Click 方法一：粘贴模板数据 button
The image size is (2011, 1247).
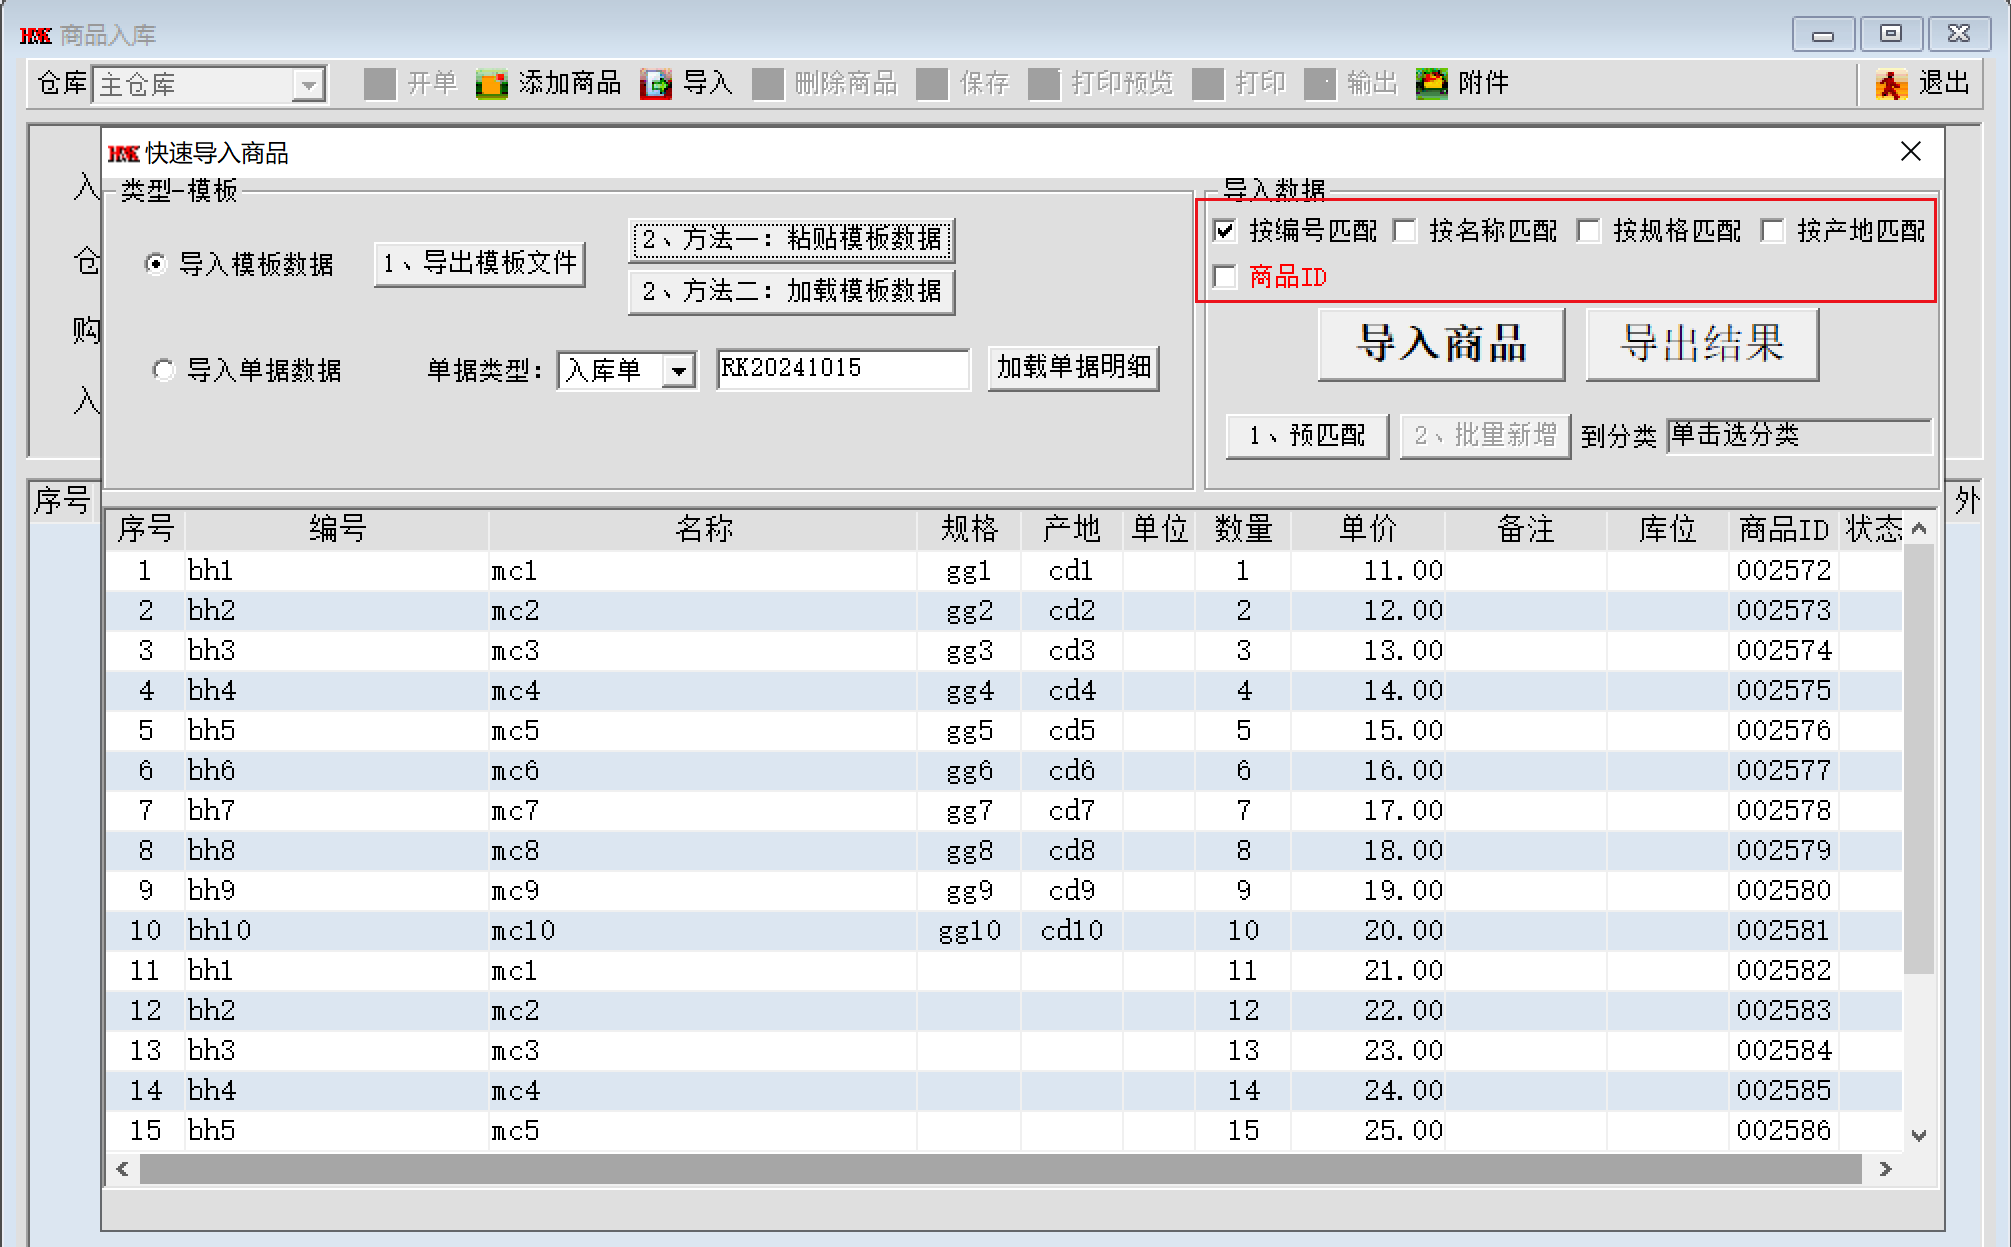click(x=791, y=239)
